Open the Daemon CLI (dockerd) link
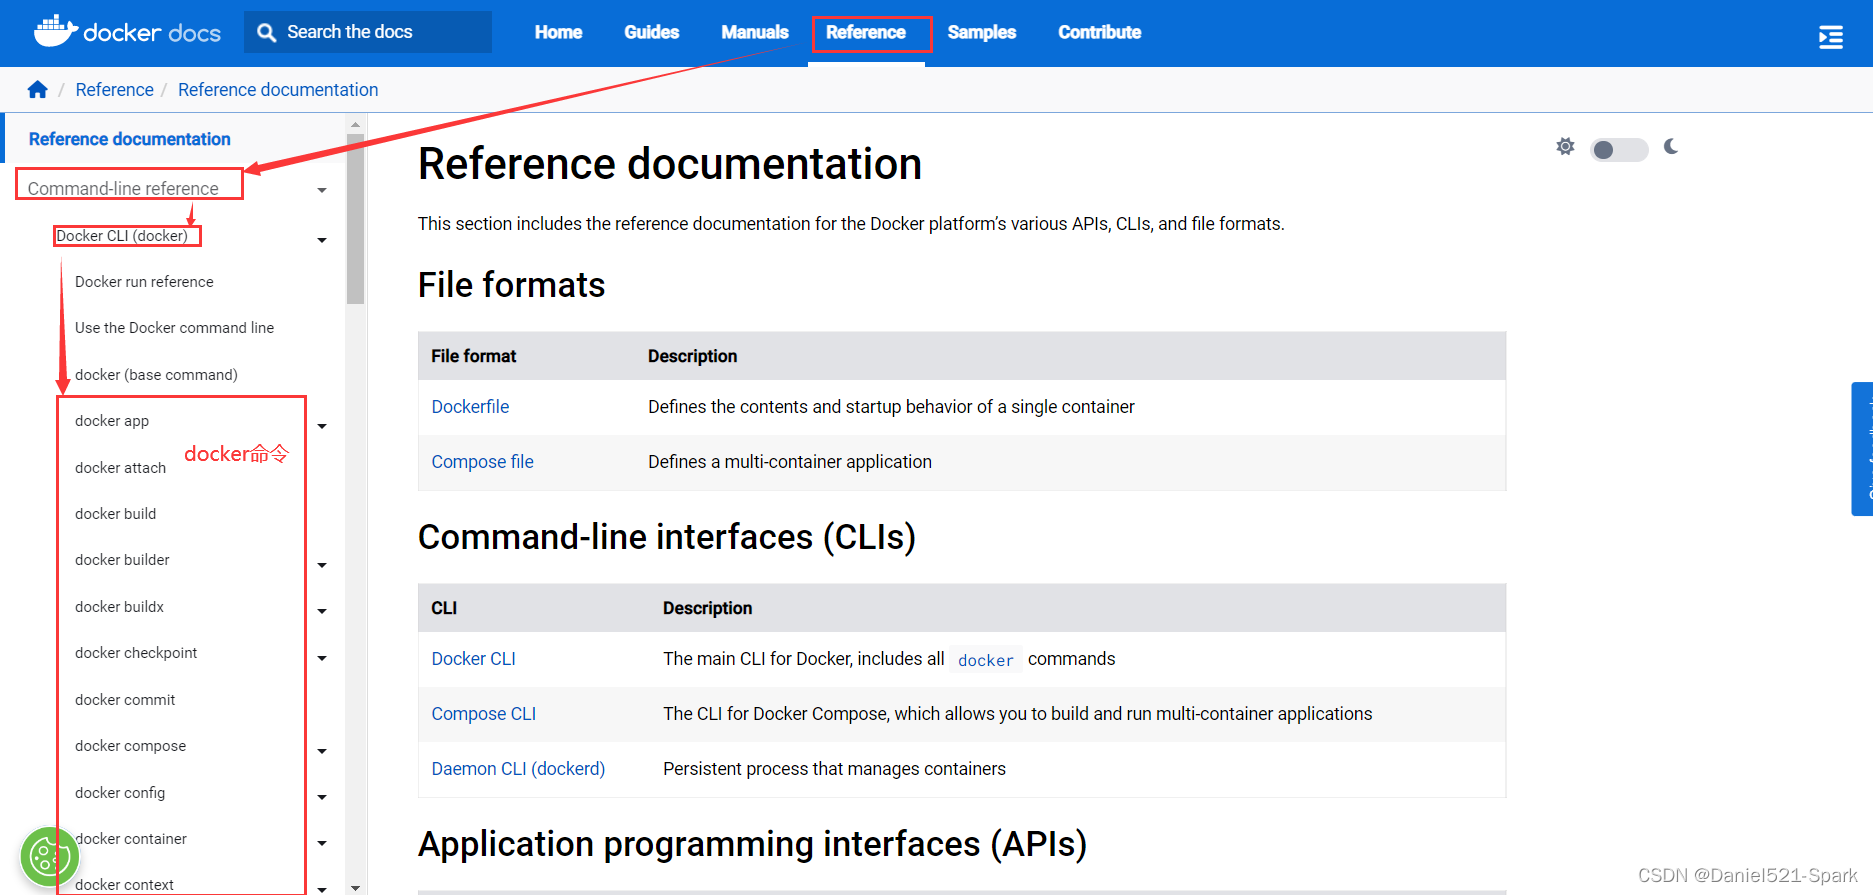This screenshot has width=1873, height=895. point(518,769)
